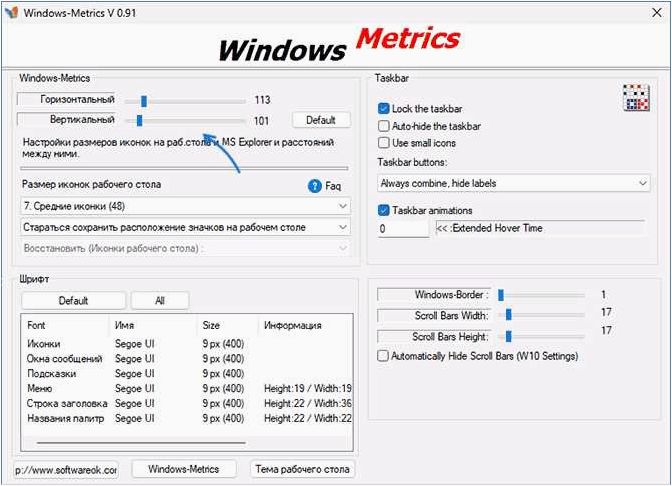Click the All button in Шрифт section
672x486 pixels.
(x=160, y=300)
